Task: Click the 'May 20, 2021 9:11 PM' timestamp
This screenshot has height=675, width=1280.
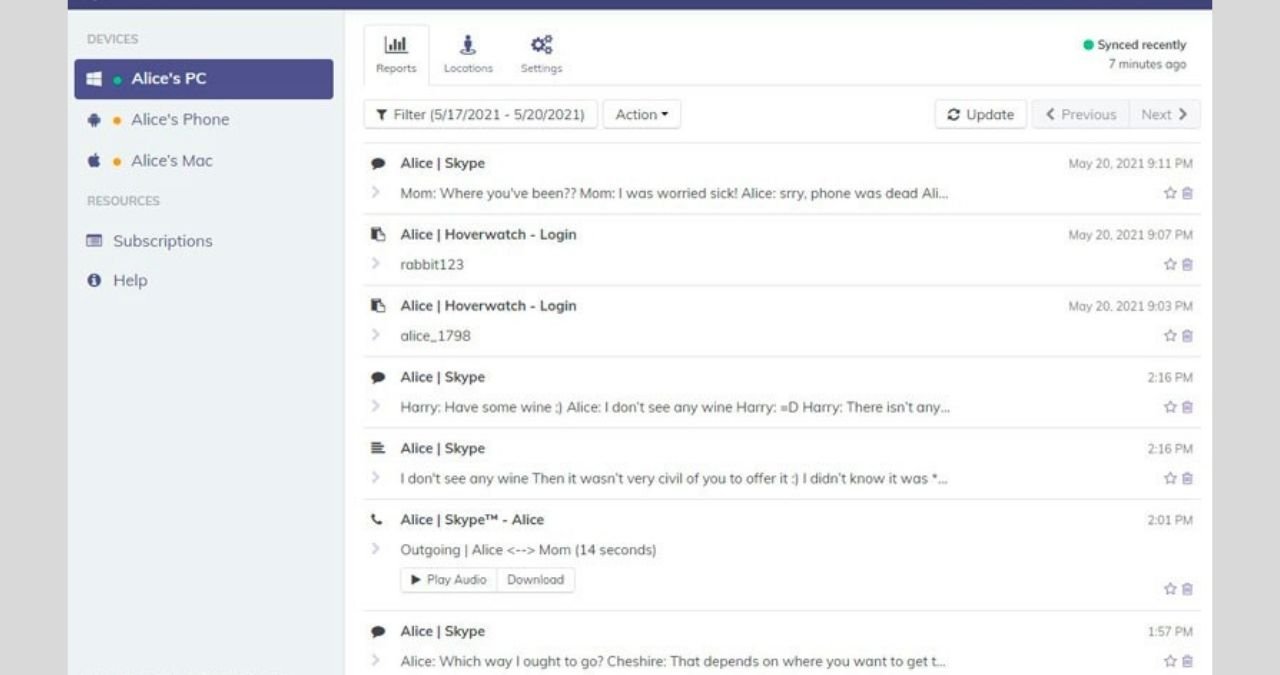Action: 1131,164
